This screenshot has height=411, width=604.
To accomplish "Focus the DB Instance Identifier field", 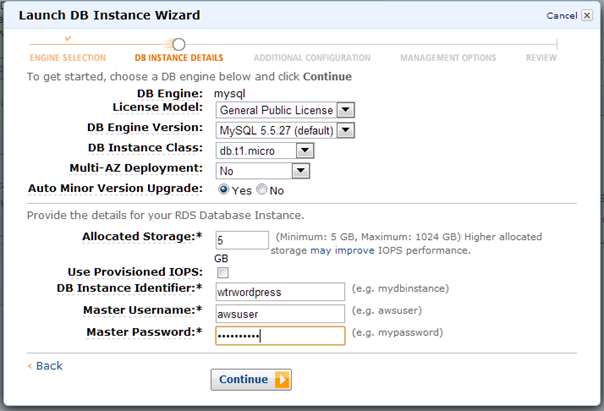I will tap(279, 292).
